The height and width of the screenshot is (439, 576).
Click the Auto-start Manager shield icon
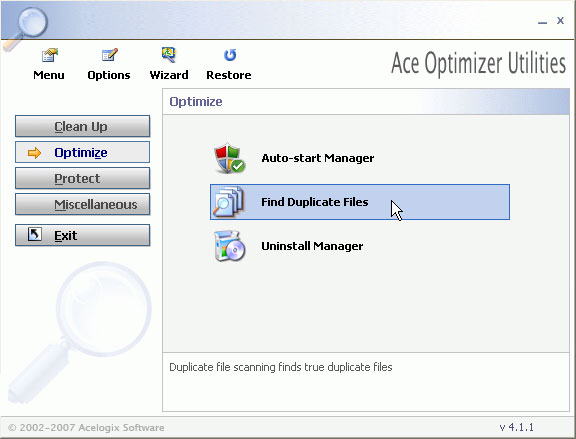[230, 158]
